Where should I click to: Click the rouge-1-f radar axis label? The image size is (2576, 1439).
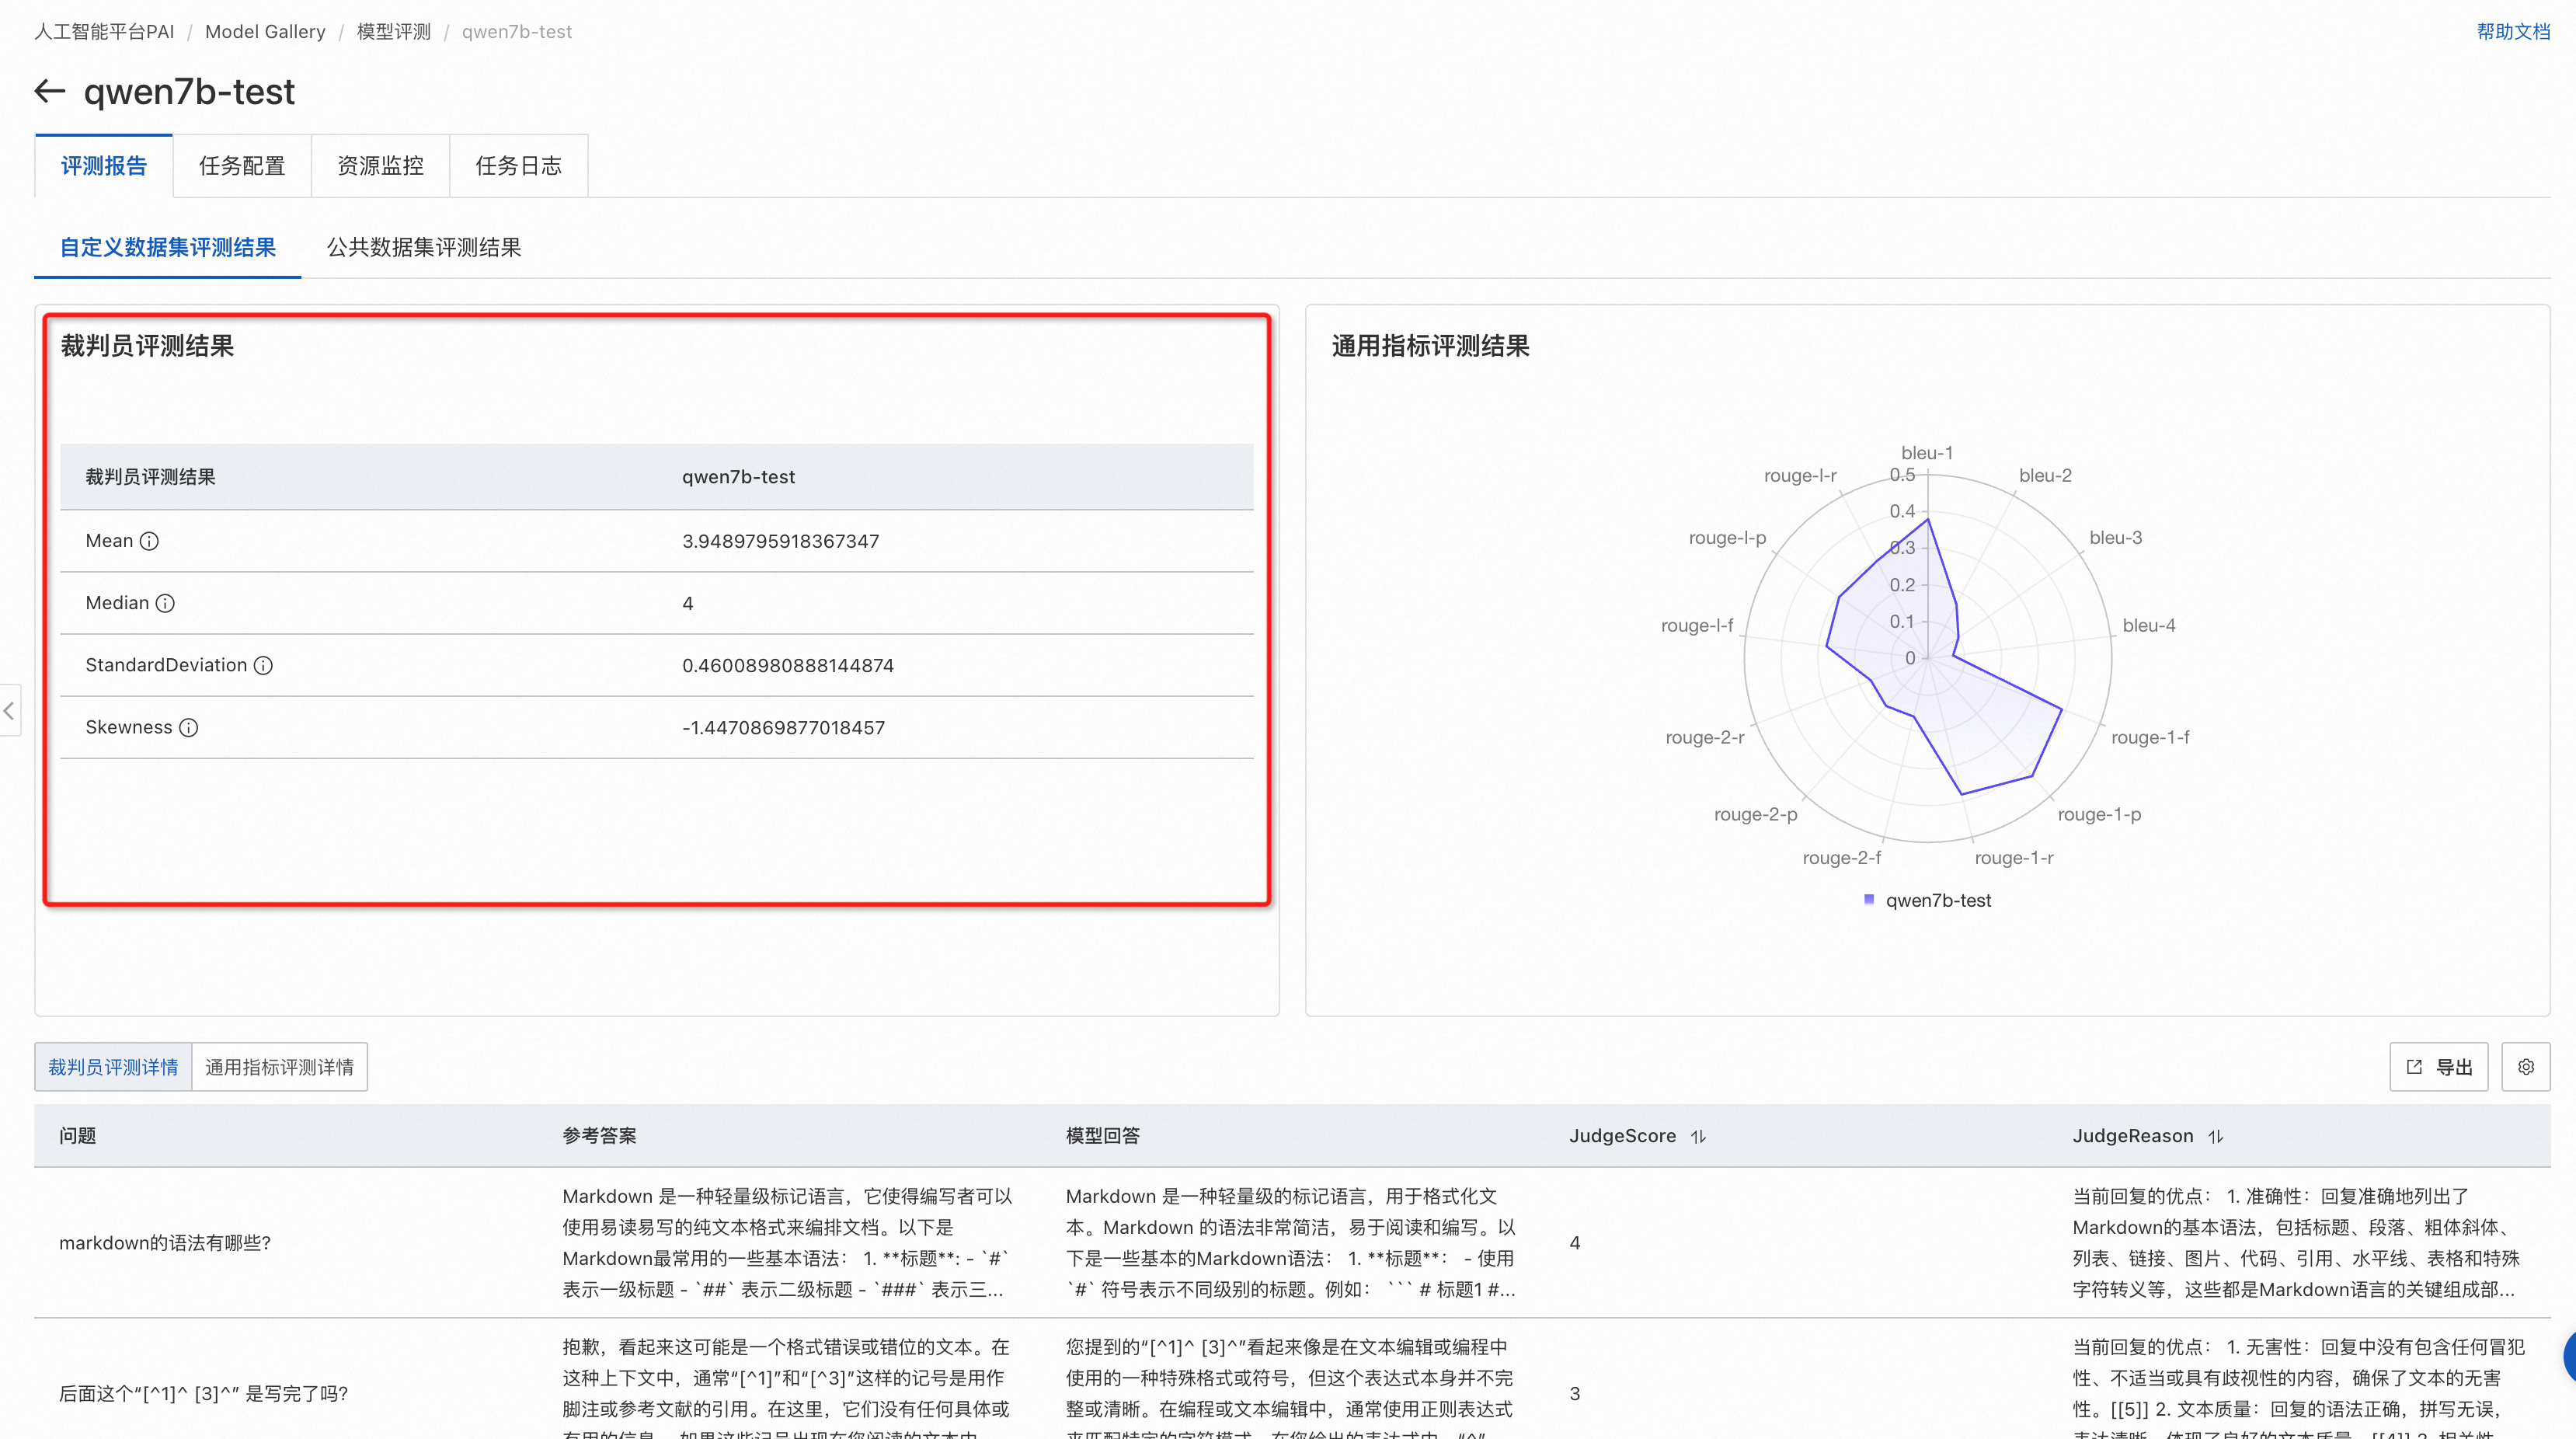coord(2150,737)
